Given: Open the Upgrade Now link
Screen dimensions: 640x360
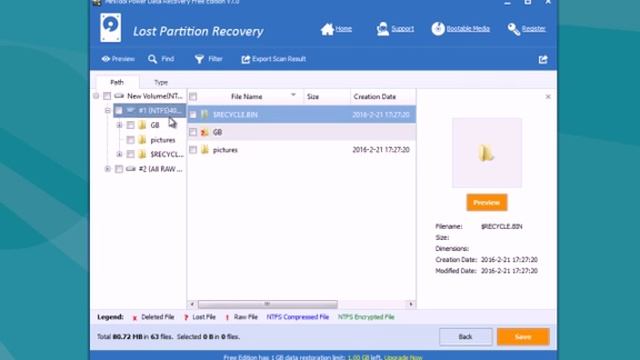Looking at the screenshot, I should [403, 357].
